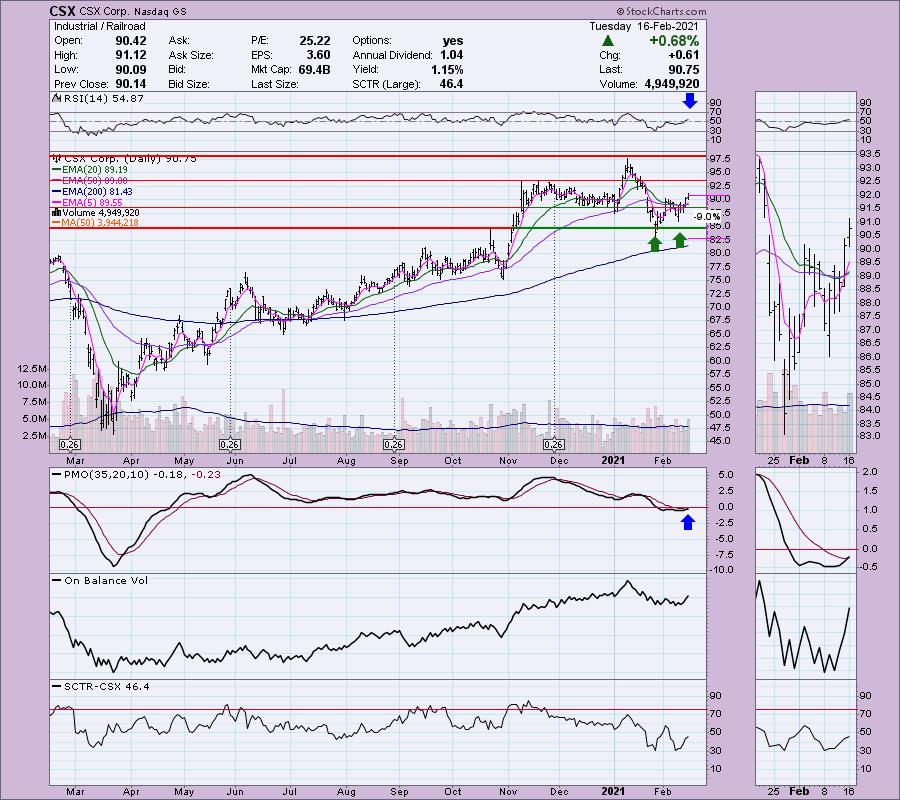Click the High price value 91.12
This screenshot has height=800, width=900.
pos(131,55)
